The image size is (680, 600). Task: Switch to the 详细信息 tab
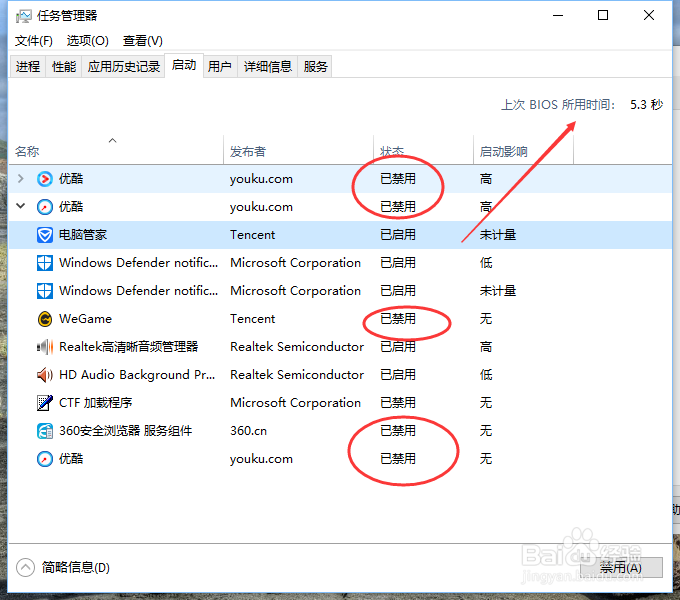pos(268,66)
